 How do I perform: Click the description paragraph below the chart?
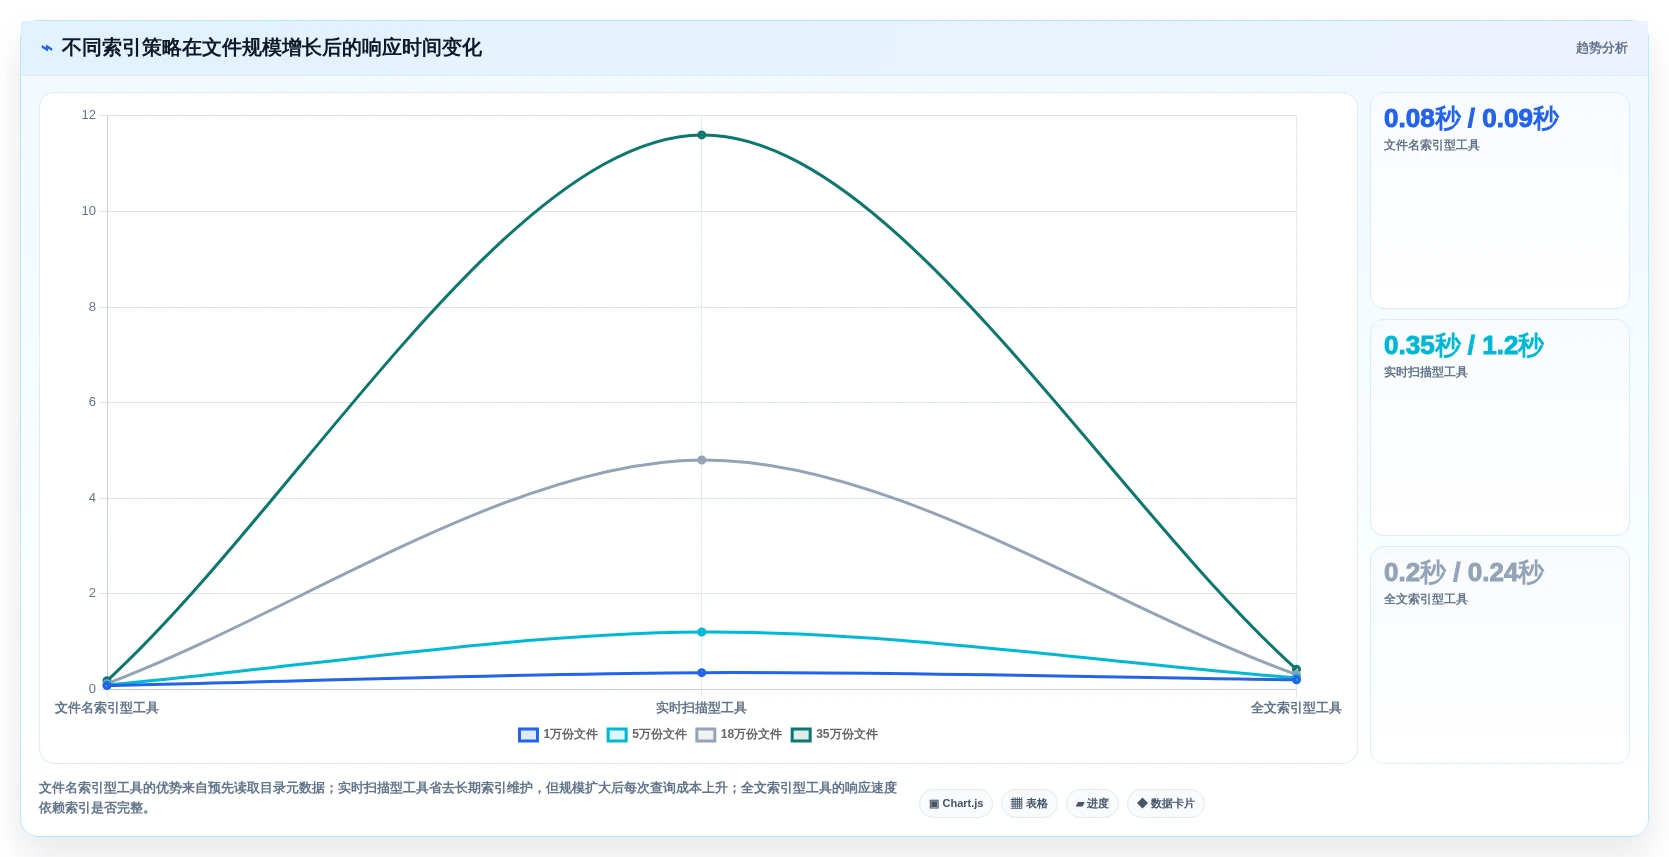coord(468,798)
